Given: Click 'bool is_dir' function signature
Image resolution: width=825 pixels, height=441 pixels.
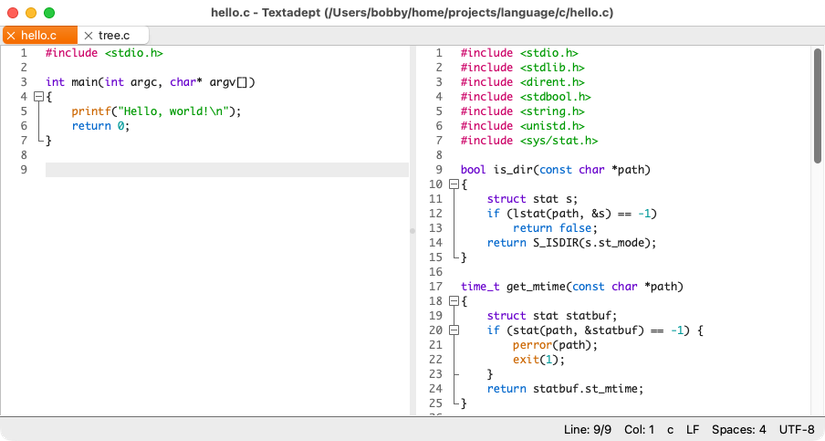Looking at the screenshot, I should point(556,169).
